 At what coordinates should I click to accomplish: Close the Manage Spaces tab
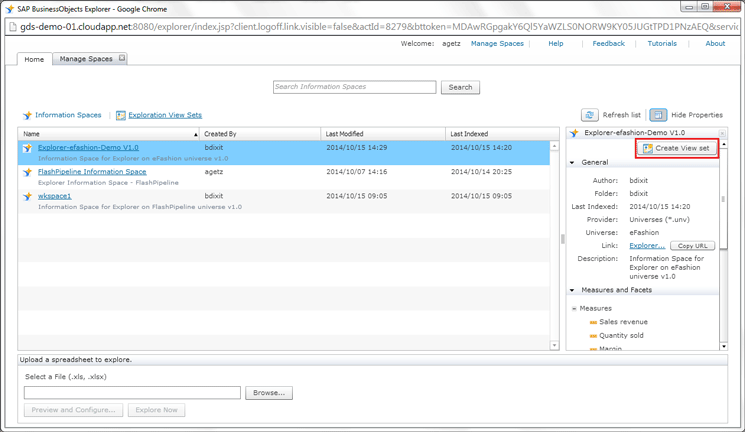[122, 59]
